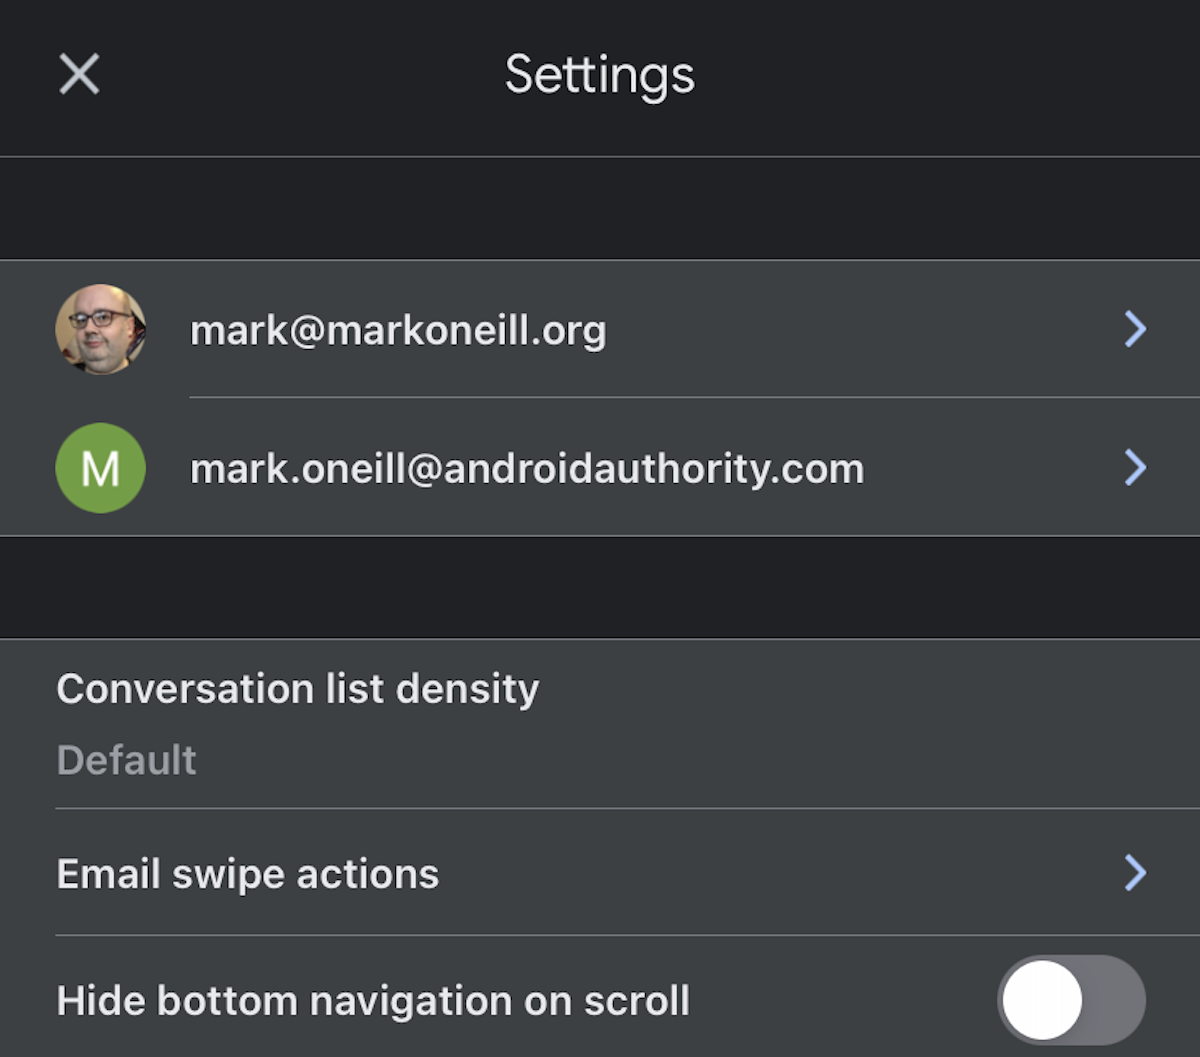Image resolution: width=1200 pixels, height=1057 pixels.
Task: Select the mark.oneill@androidauthority.com email text
Action: [x=527, y=469]
